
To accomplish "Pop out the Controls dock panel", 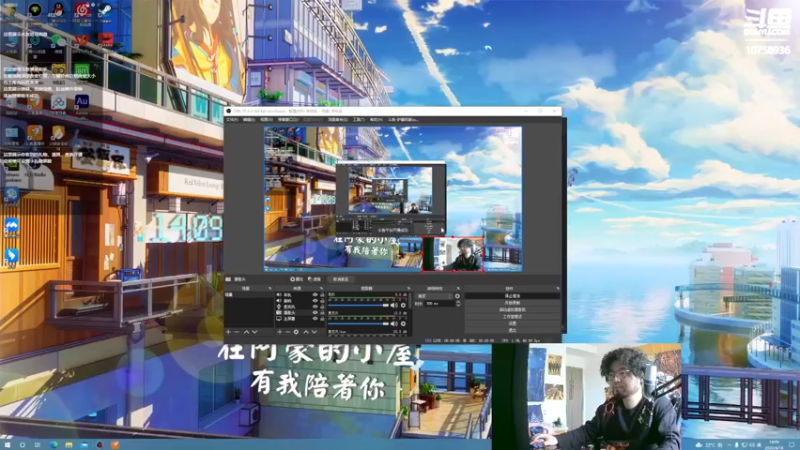I will [557, 288].
